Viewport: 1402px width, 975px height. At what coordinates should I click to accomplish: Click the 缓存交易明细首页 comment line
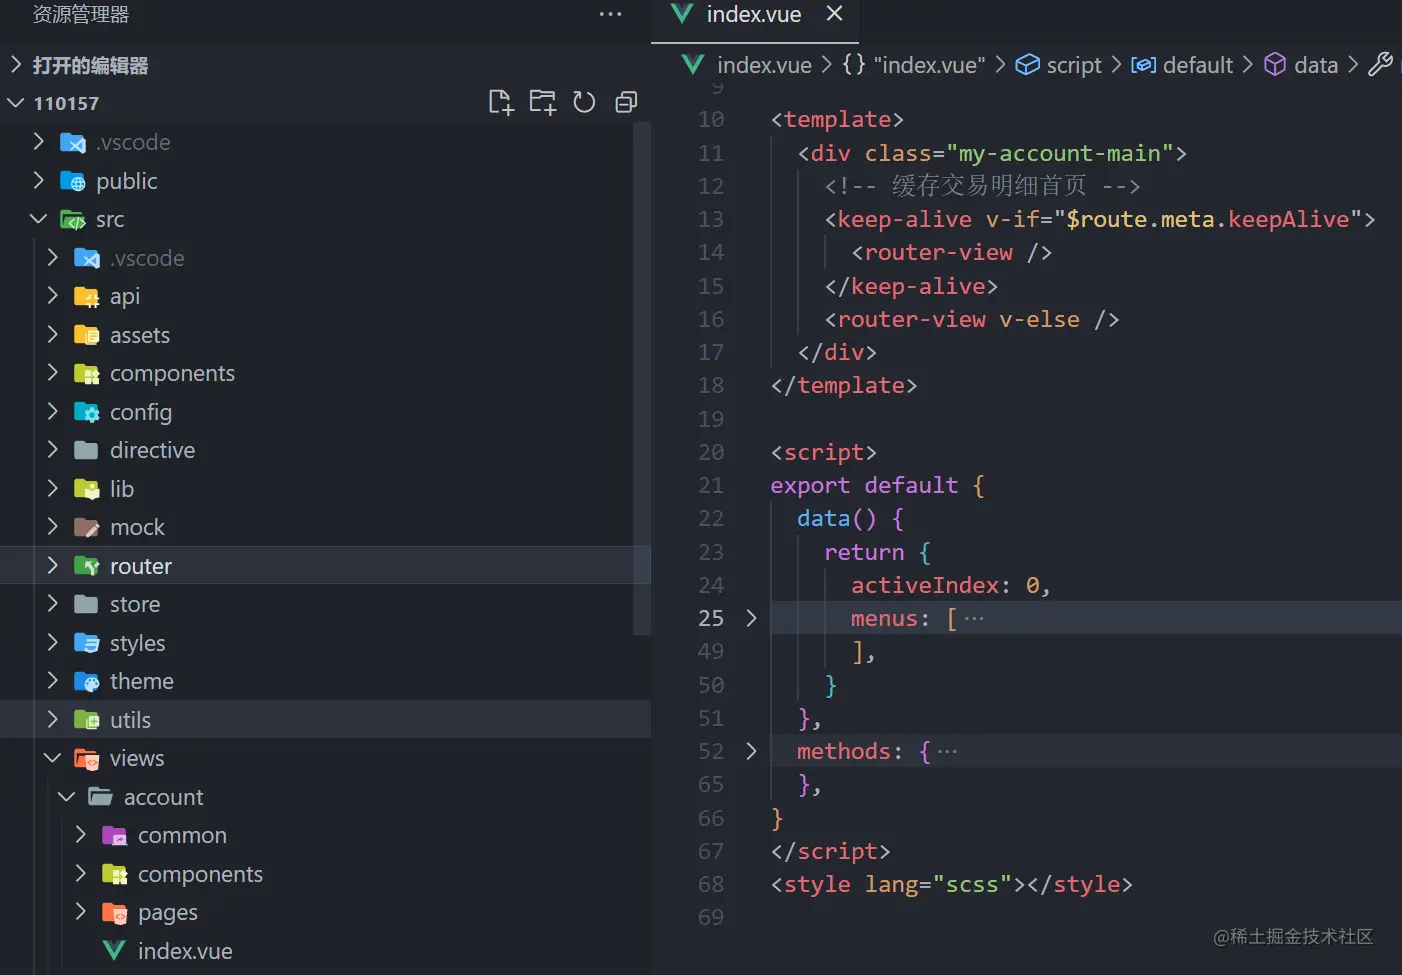982,186
